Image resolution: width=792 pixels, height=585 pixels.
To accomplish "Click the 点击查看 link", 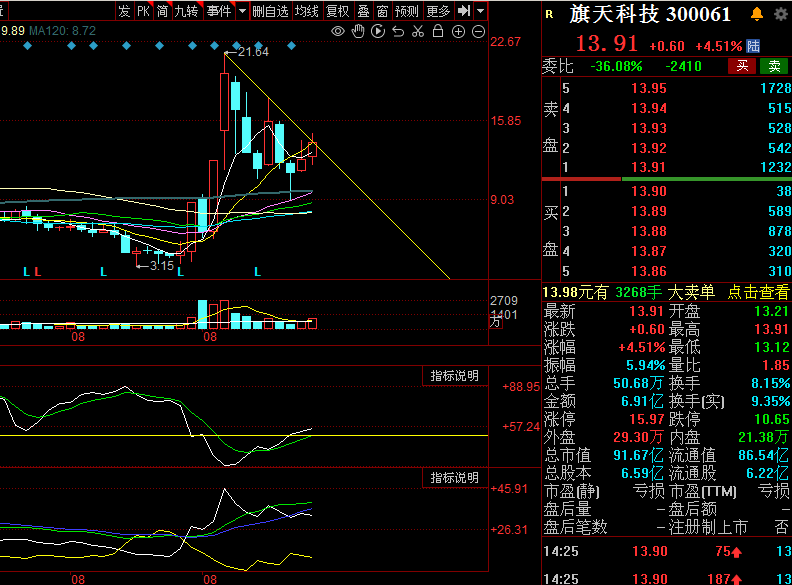I will point(758,292).
